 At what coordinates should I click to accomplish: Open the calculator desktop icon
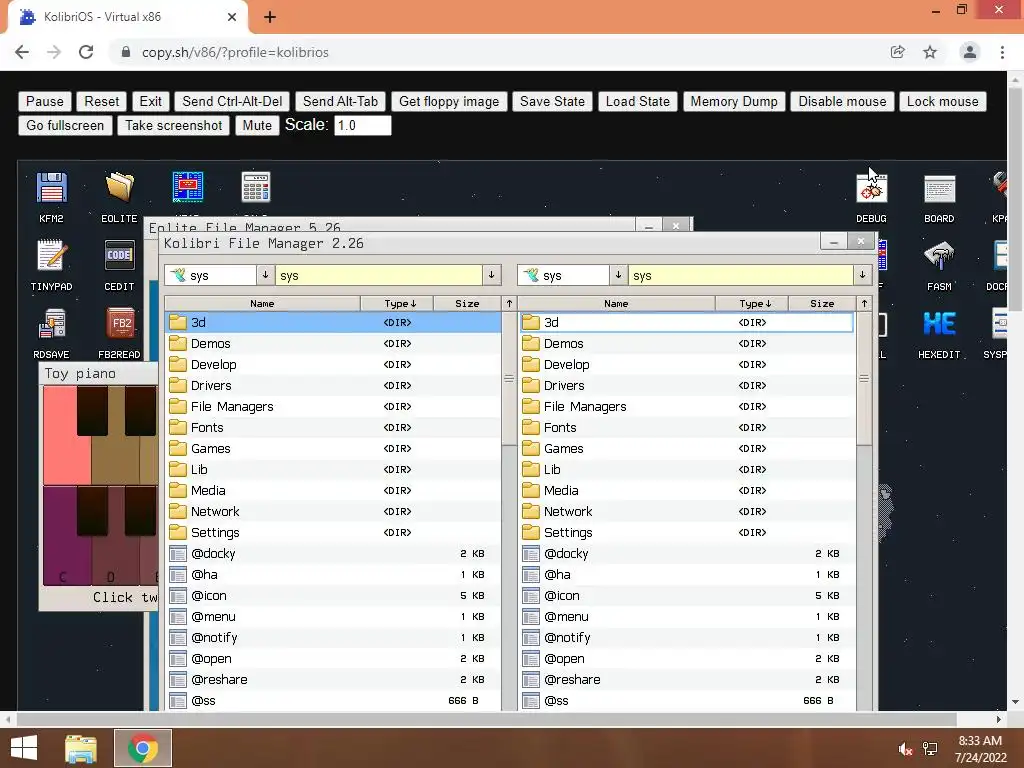[255, 187]
